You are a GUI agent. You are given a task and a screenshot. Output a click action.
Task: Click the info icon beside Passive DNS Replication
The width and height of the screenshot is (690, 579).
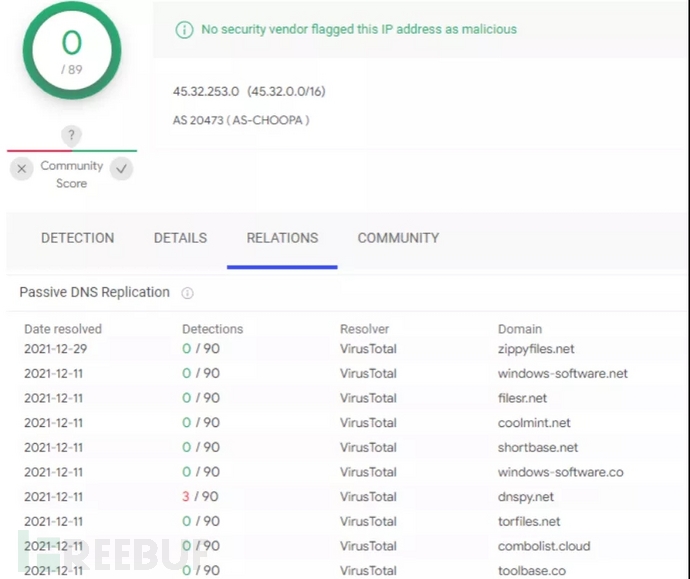tap(187, 293)
